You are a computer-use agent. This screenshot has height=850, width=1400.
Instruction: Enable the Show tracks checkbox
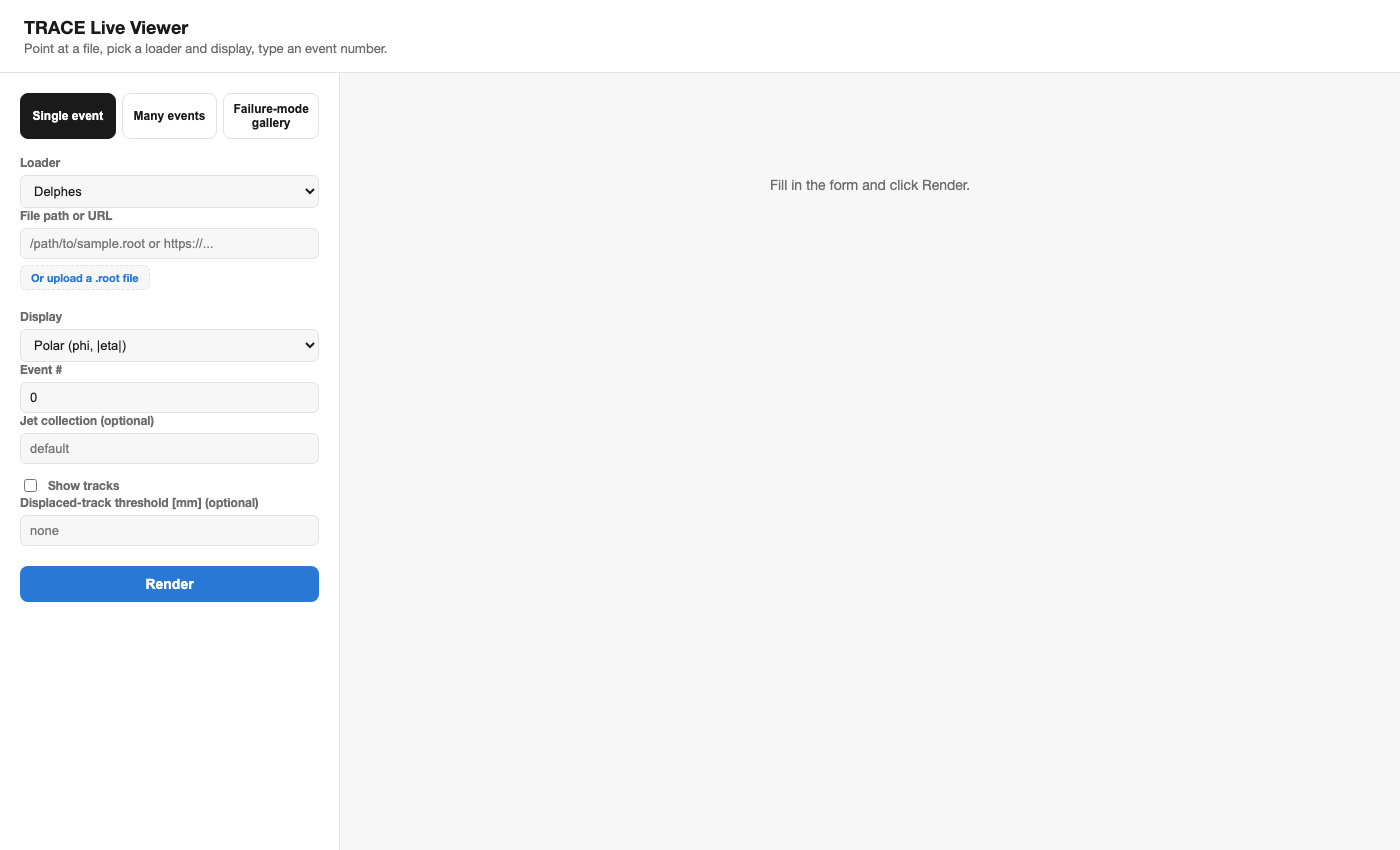pos(31,485)
